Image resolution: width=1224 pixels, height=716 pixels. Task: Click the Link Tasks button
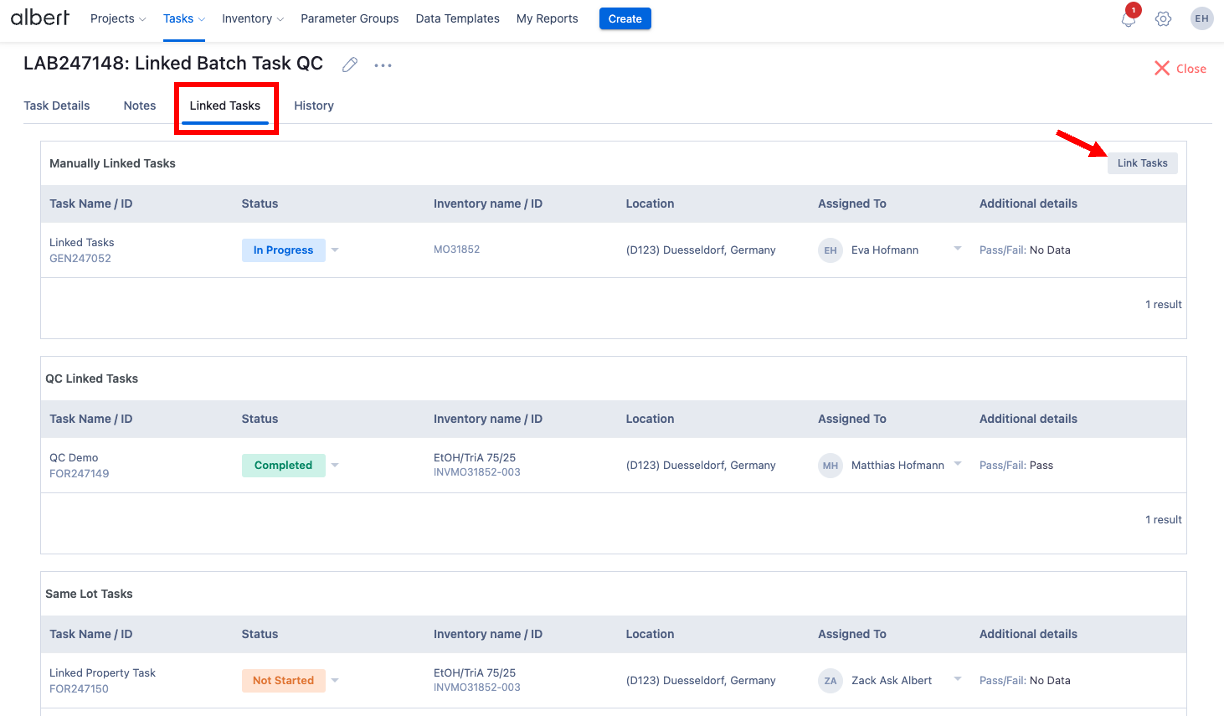pyautogui.click(x=1142, y=163)
